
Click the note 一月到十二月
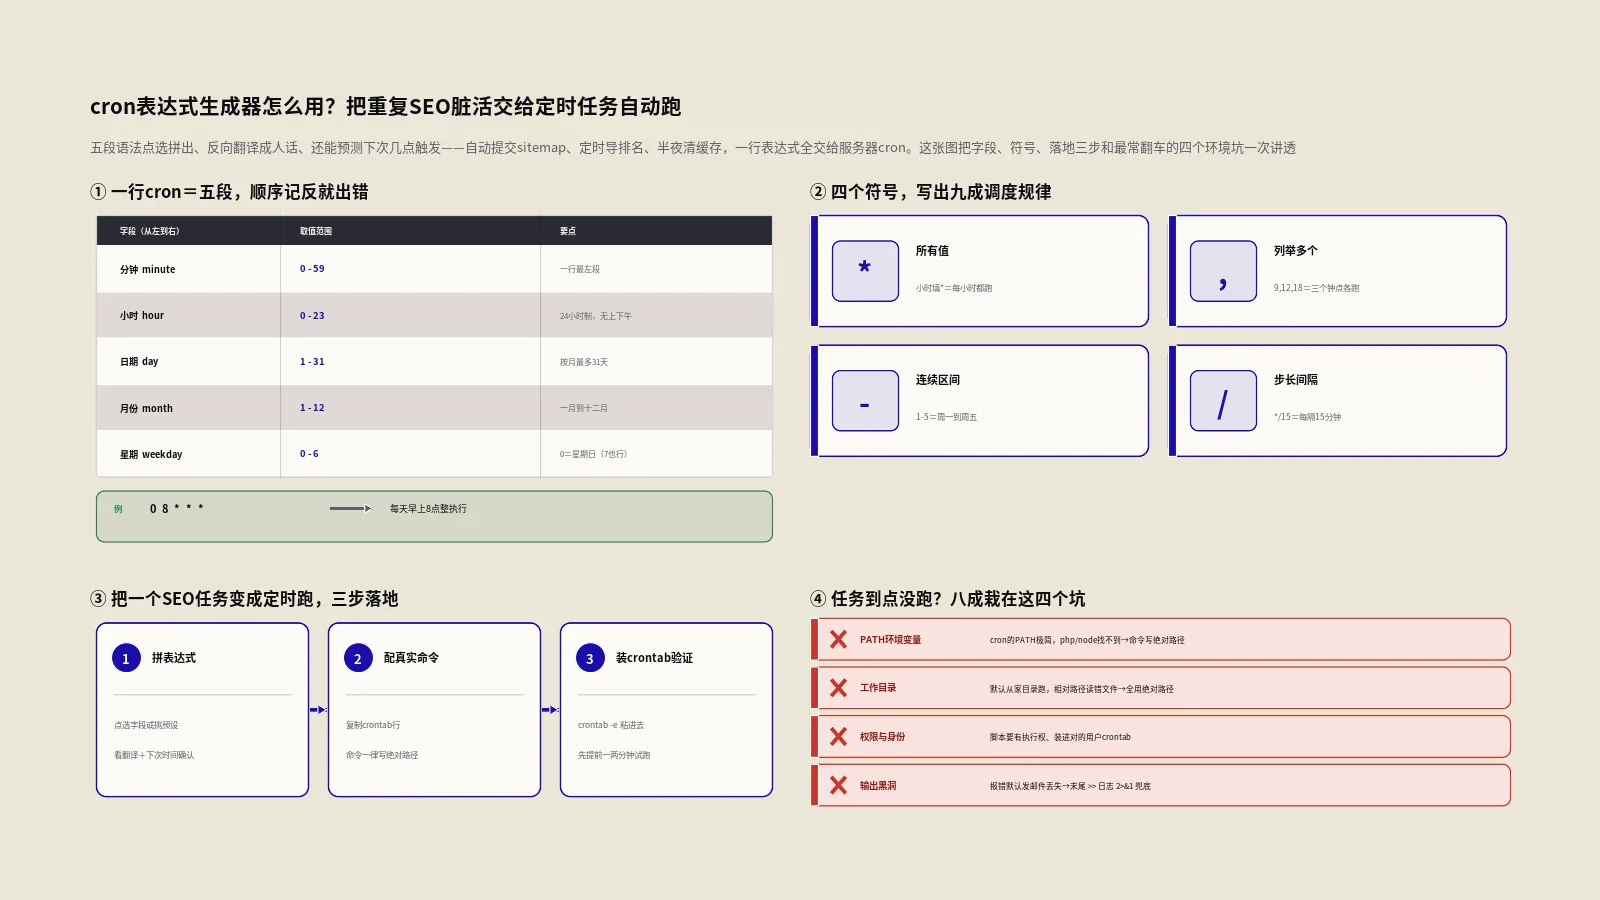point(584,408)
